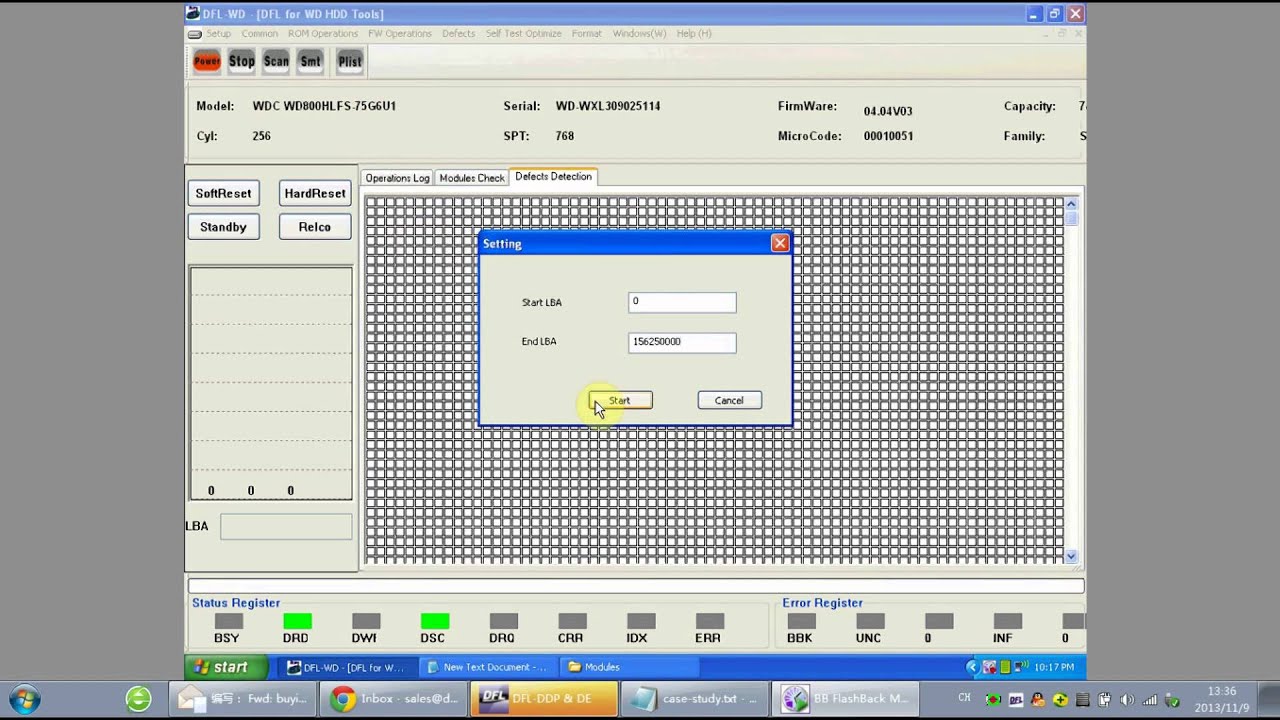Click the DFL-WD title bar app icon
The image size is (1280, 720).
(x=194, y=14)
